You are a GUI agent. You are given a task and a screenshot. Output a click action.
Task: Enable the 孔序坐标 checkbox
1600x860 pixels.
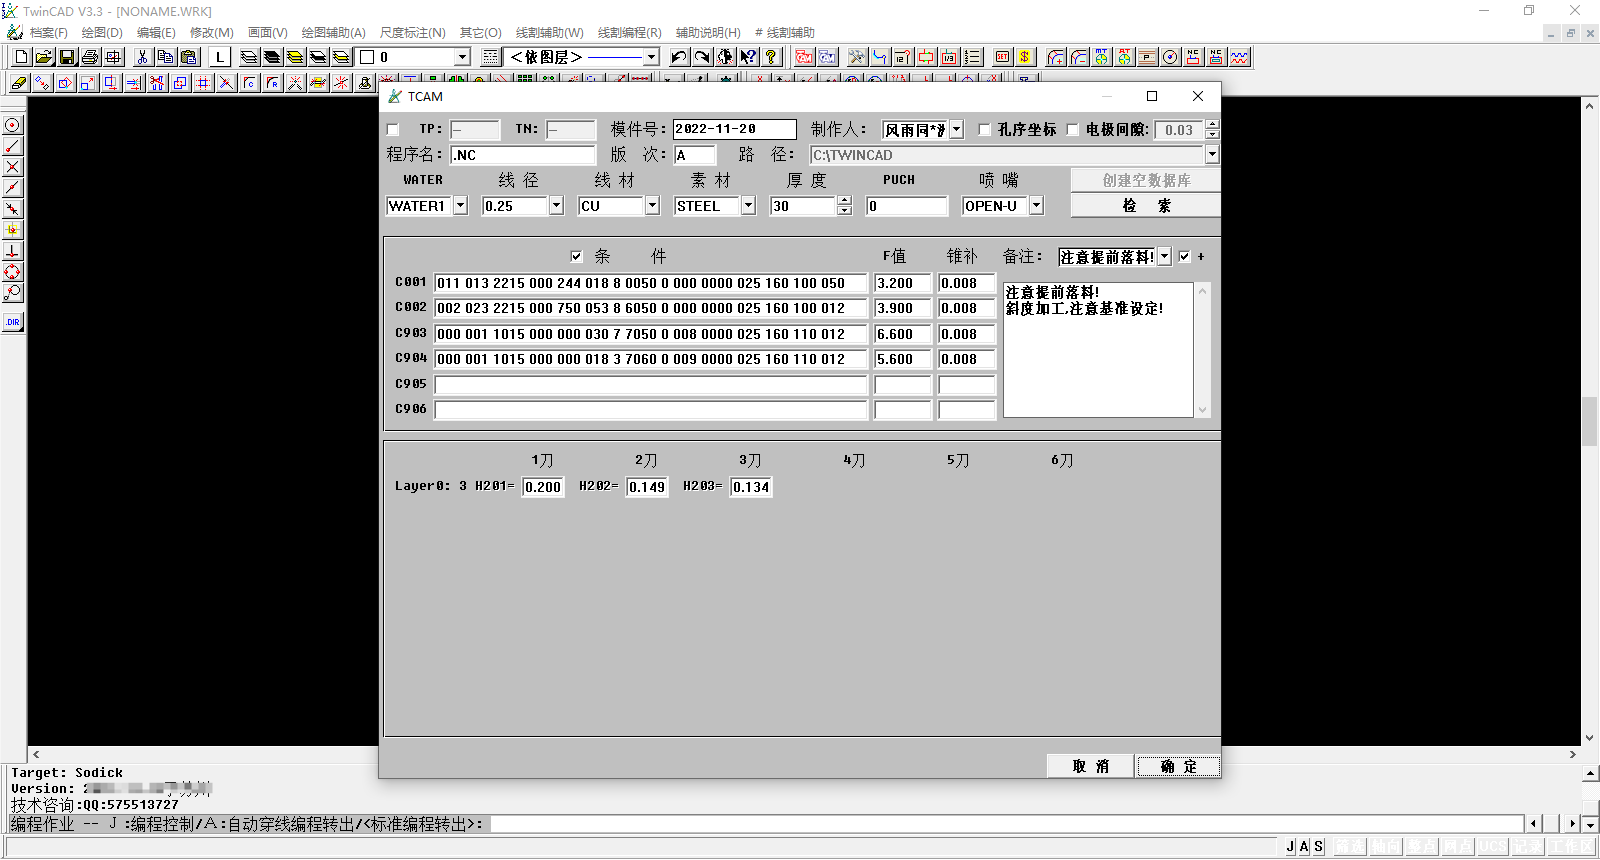985,129
